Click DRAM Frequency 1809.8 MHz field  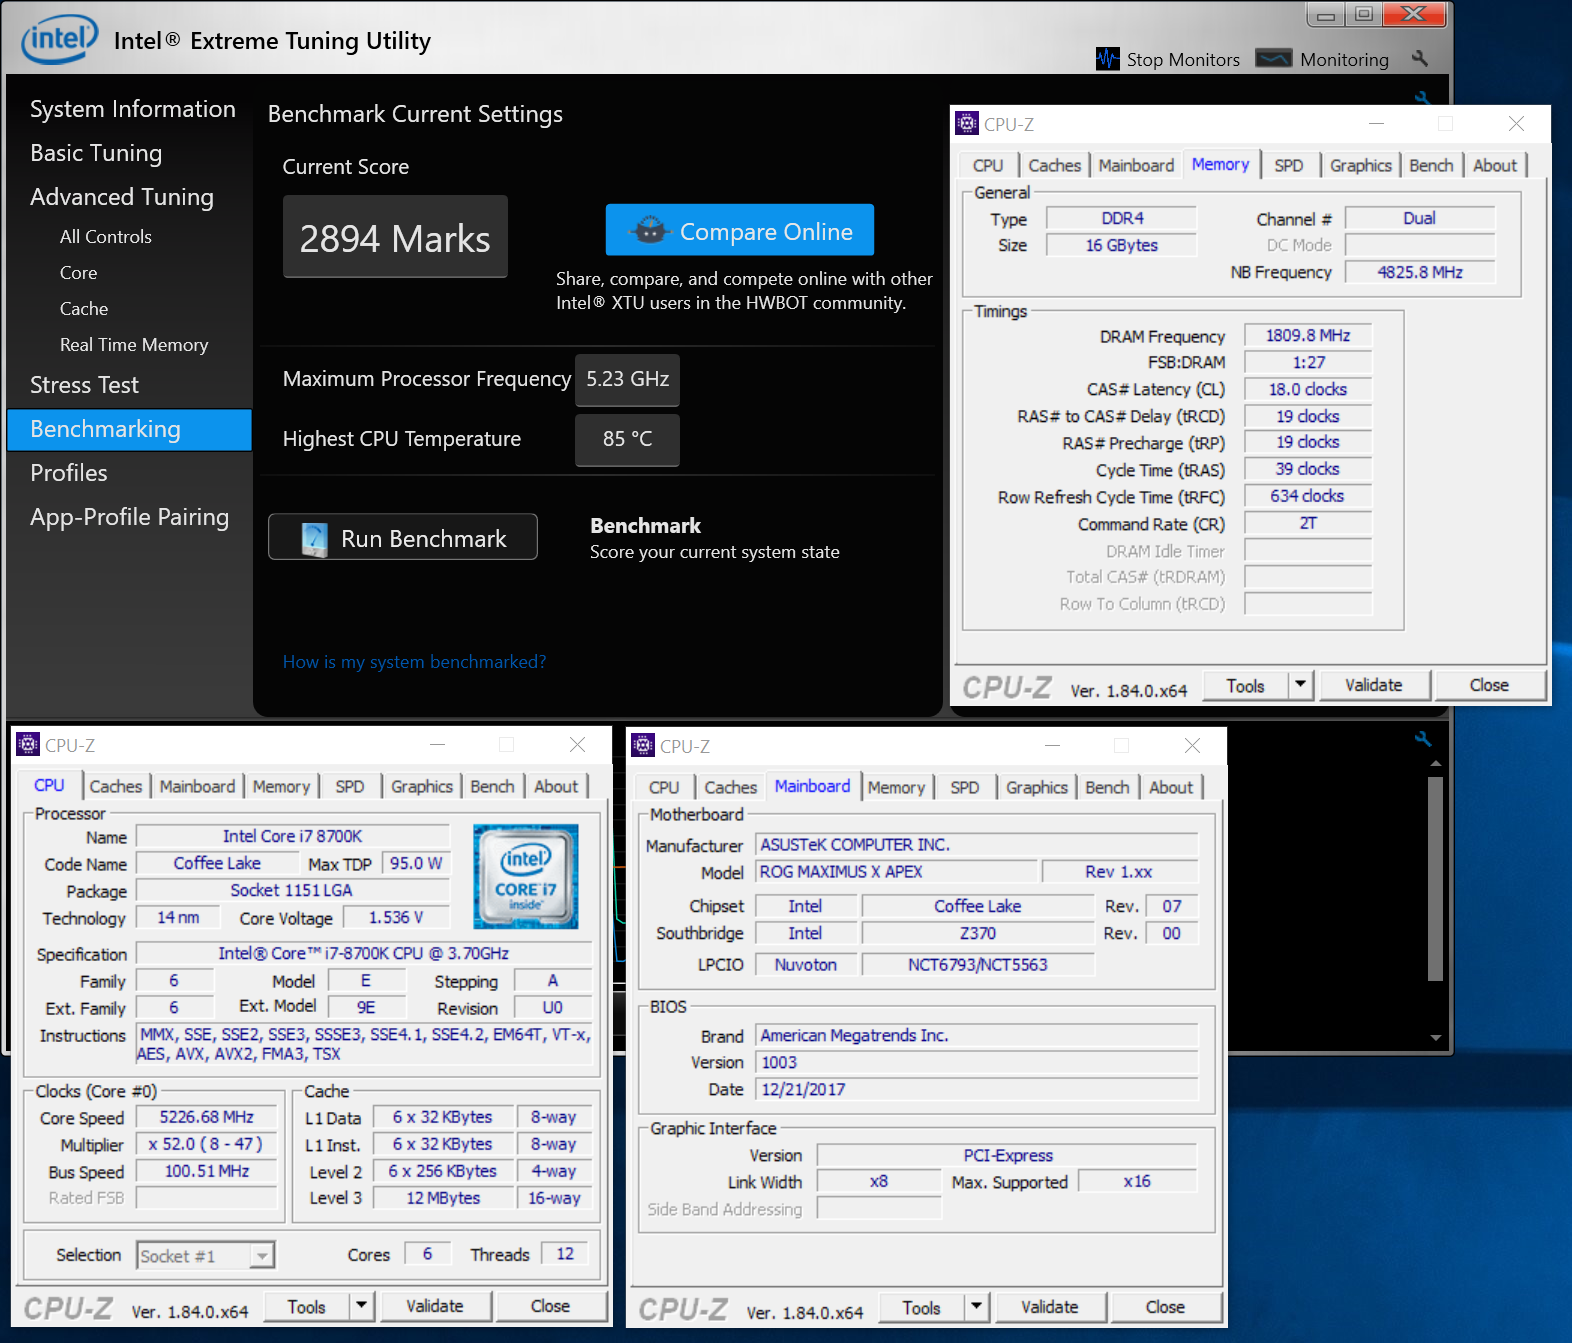(x=1308, y=336)
